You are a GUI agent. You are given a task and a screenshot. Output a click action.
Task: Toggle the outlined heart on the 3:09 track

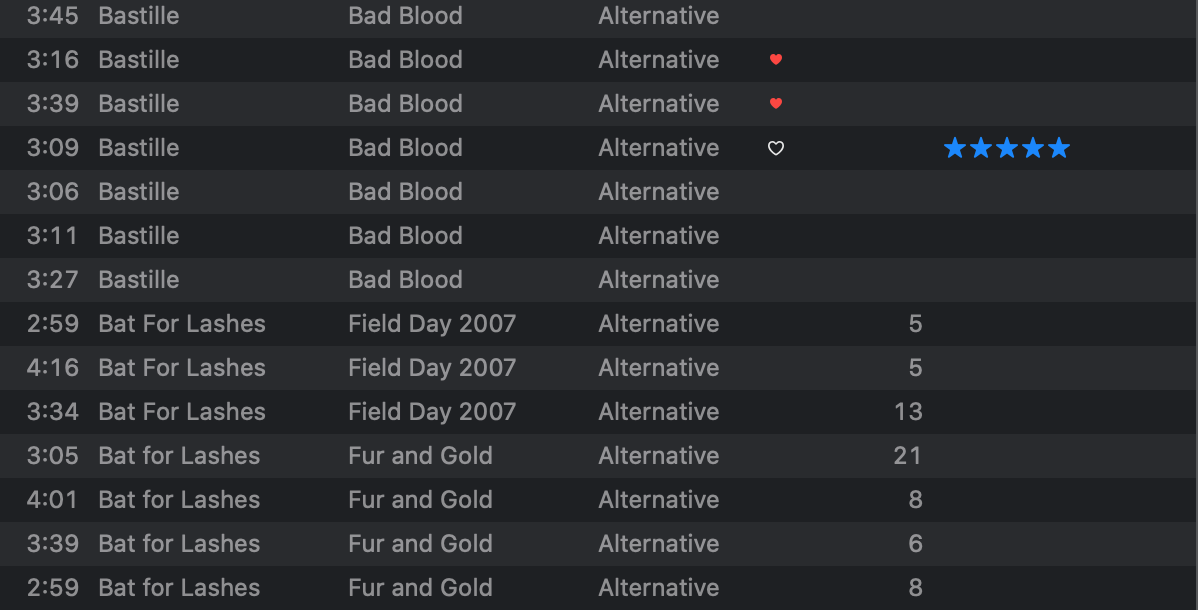coord(775,148)
